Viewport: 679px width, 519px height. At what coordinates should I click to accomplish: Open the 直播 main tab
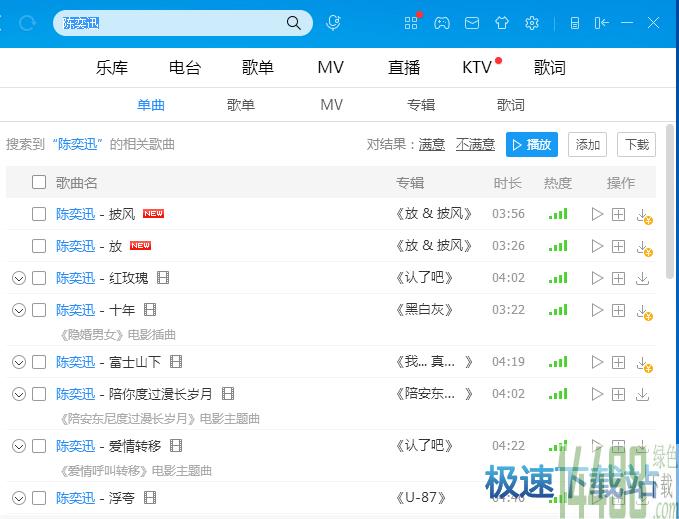(404, 68)
